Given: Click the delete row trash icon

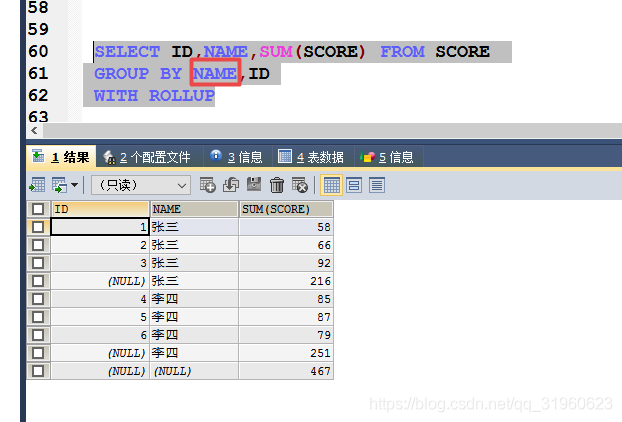Looking at the screenshot, I should pyautogui.click(x=277, y=185).
